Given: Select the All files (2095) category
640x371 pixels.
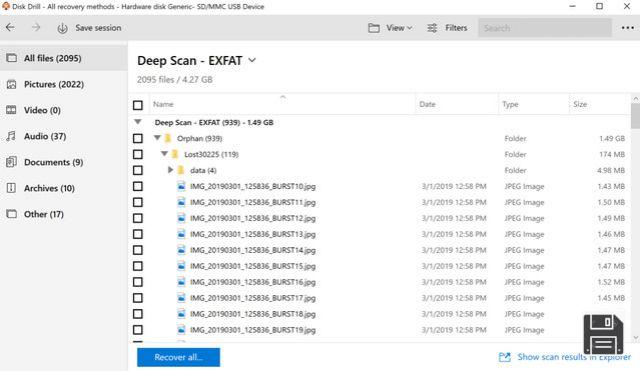Looking at the screenshot, I should click(x=64, y=58).
